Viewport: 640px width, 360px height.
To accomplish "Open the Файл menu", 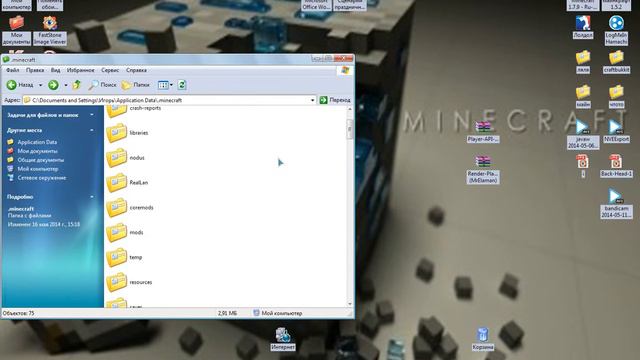I will click(x=13, y=70).
